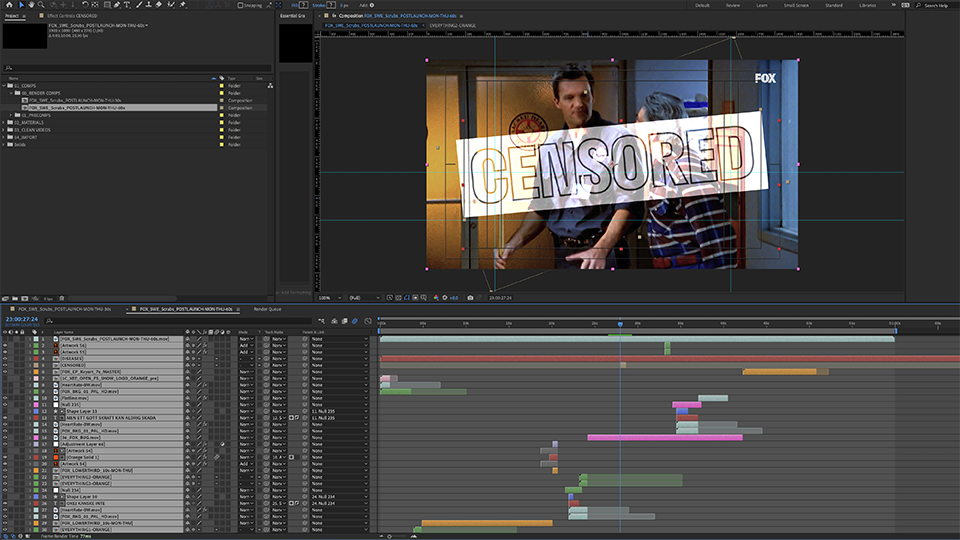Screen dimensions: 960x540
Task: Click the snapshot camera icon in viewer
Action: [470, 298]
